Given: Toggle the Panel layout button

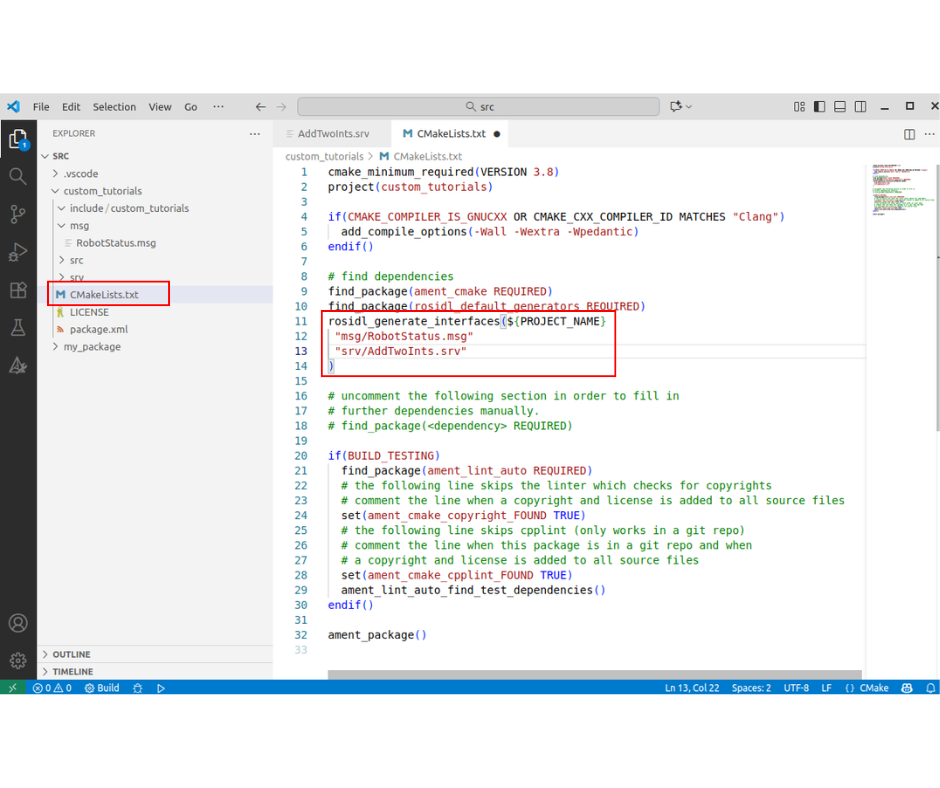Looking at the screenshot, I should (840, 107).
